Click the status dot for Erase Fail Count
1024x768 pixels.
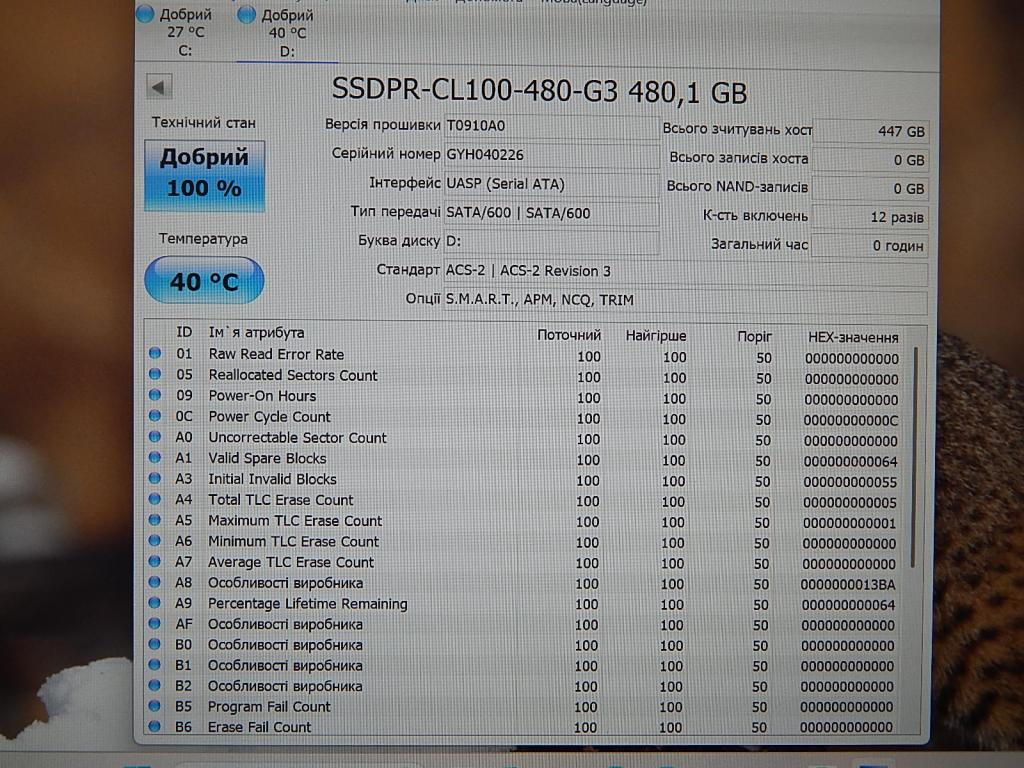coord(155,727)
